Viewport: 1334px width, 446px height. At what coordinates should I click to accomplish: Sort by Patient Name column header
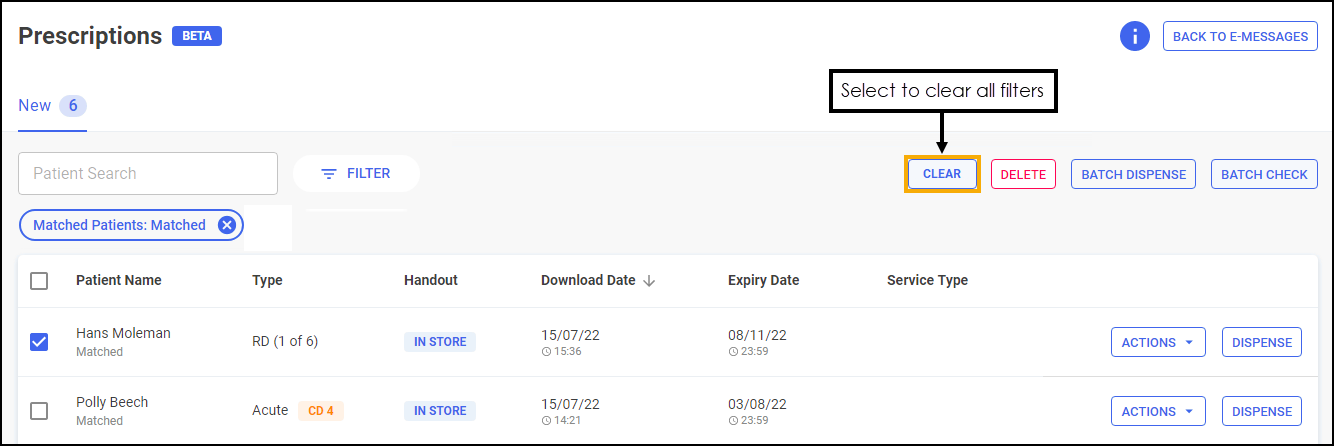pos(119,281)
